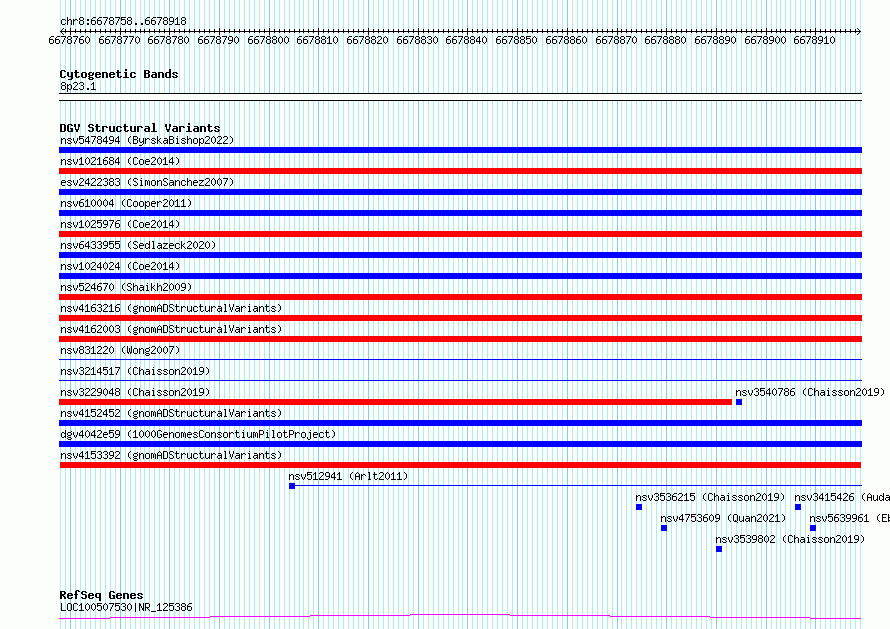The width and height of the screenshot is (890, 629).
Task: Click the 6678870 ruler position
Action: pyautogui.click(x=616, y=40)
